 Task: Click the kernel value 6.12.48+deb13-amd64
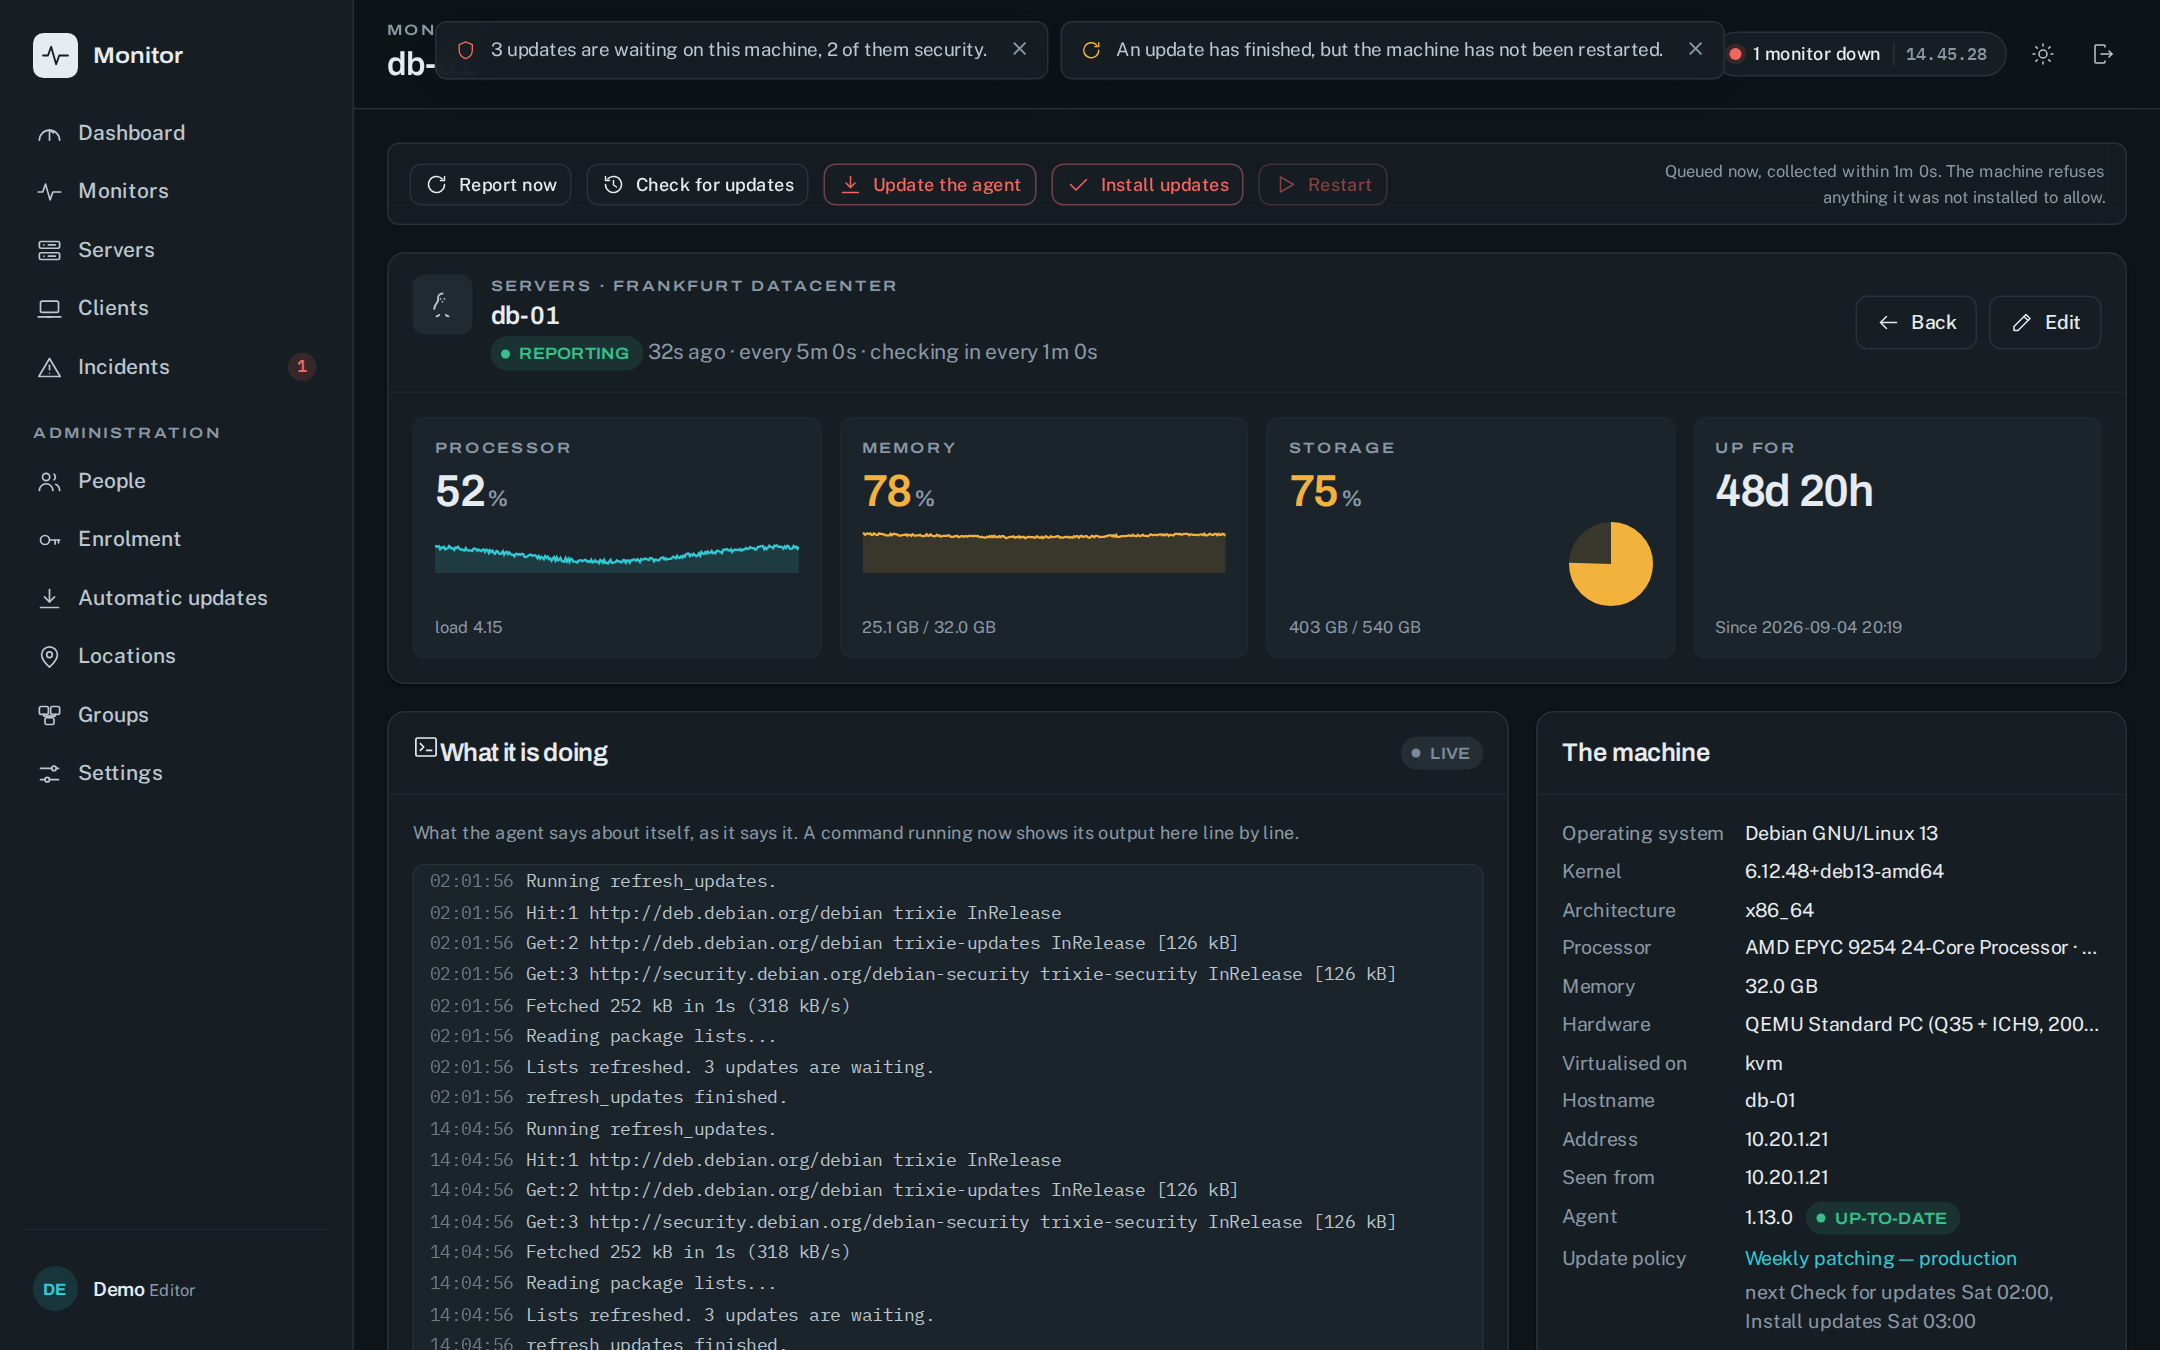tap(1844, 872)
